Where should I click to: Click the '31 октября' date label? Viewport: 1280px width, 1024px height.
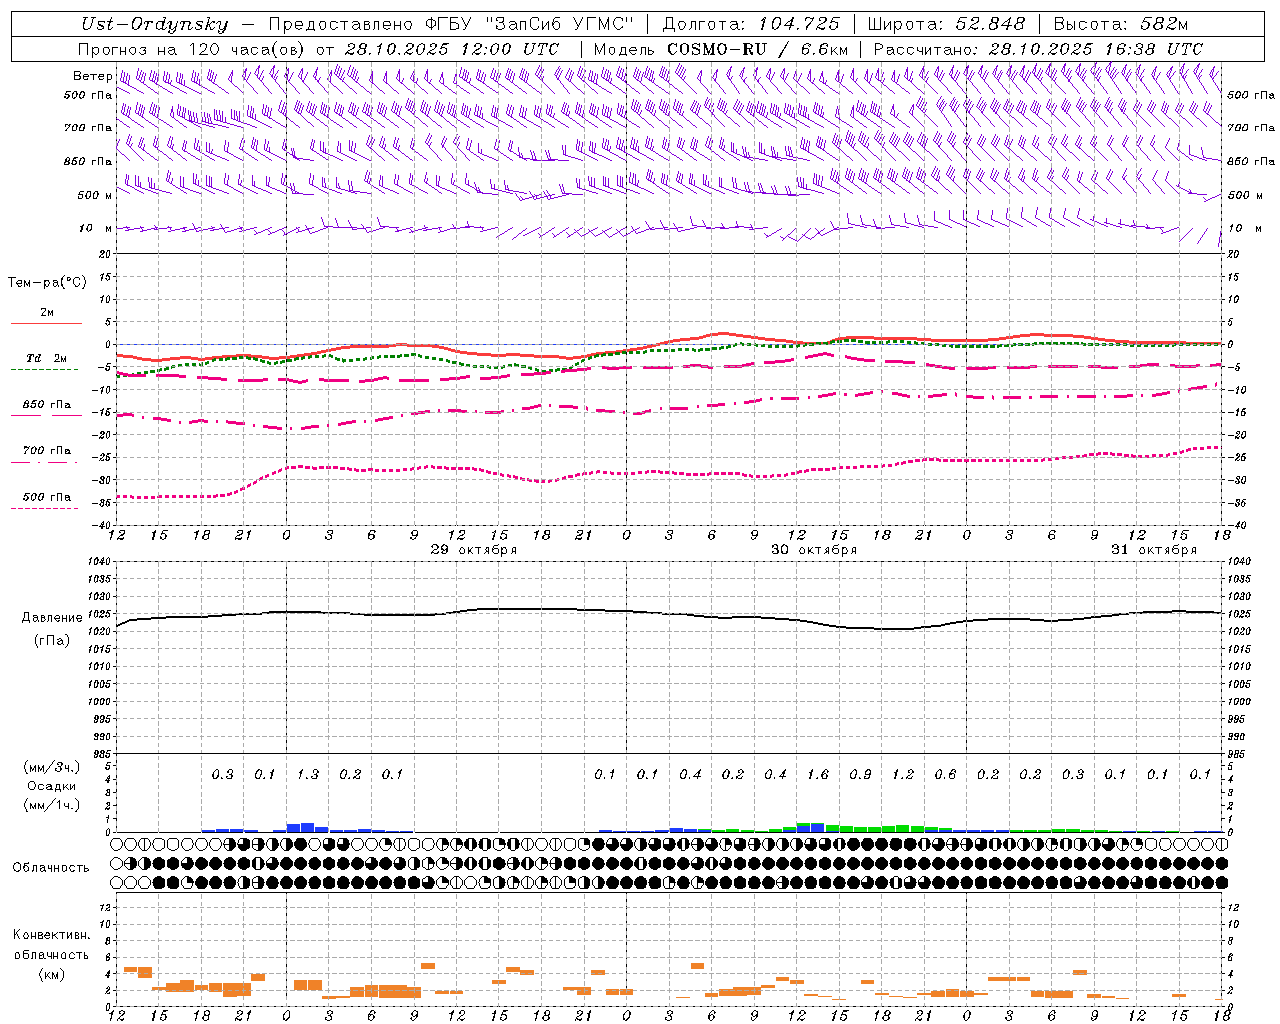point(1154,550)
